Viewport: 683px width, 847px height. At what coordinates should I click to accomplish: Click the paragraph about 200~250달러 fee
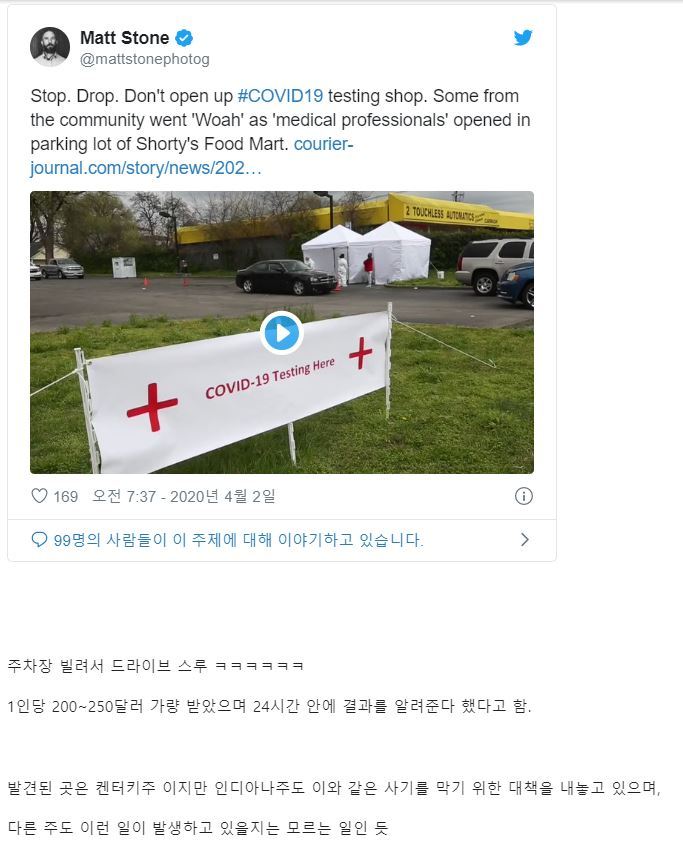tap(270, 706)
